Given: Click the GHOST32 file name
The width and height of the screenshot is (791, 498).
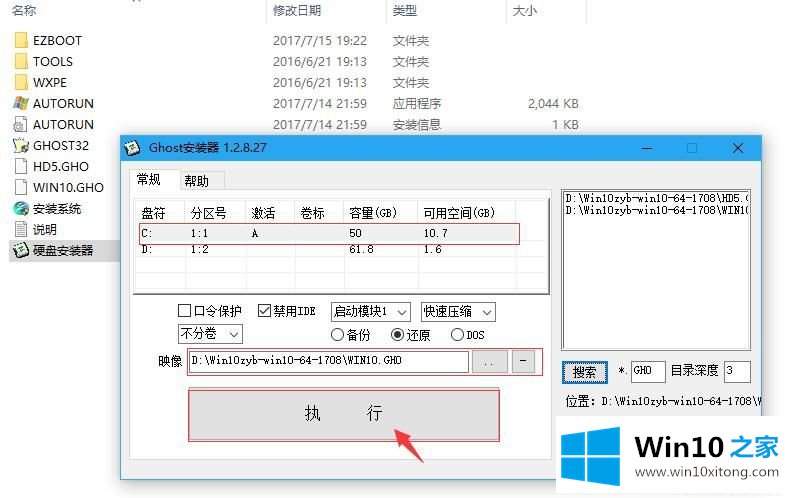Looking at the screenshot, I should 61,145.
